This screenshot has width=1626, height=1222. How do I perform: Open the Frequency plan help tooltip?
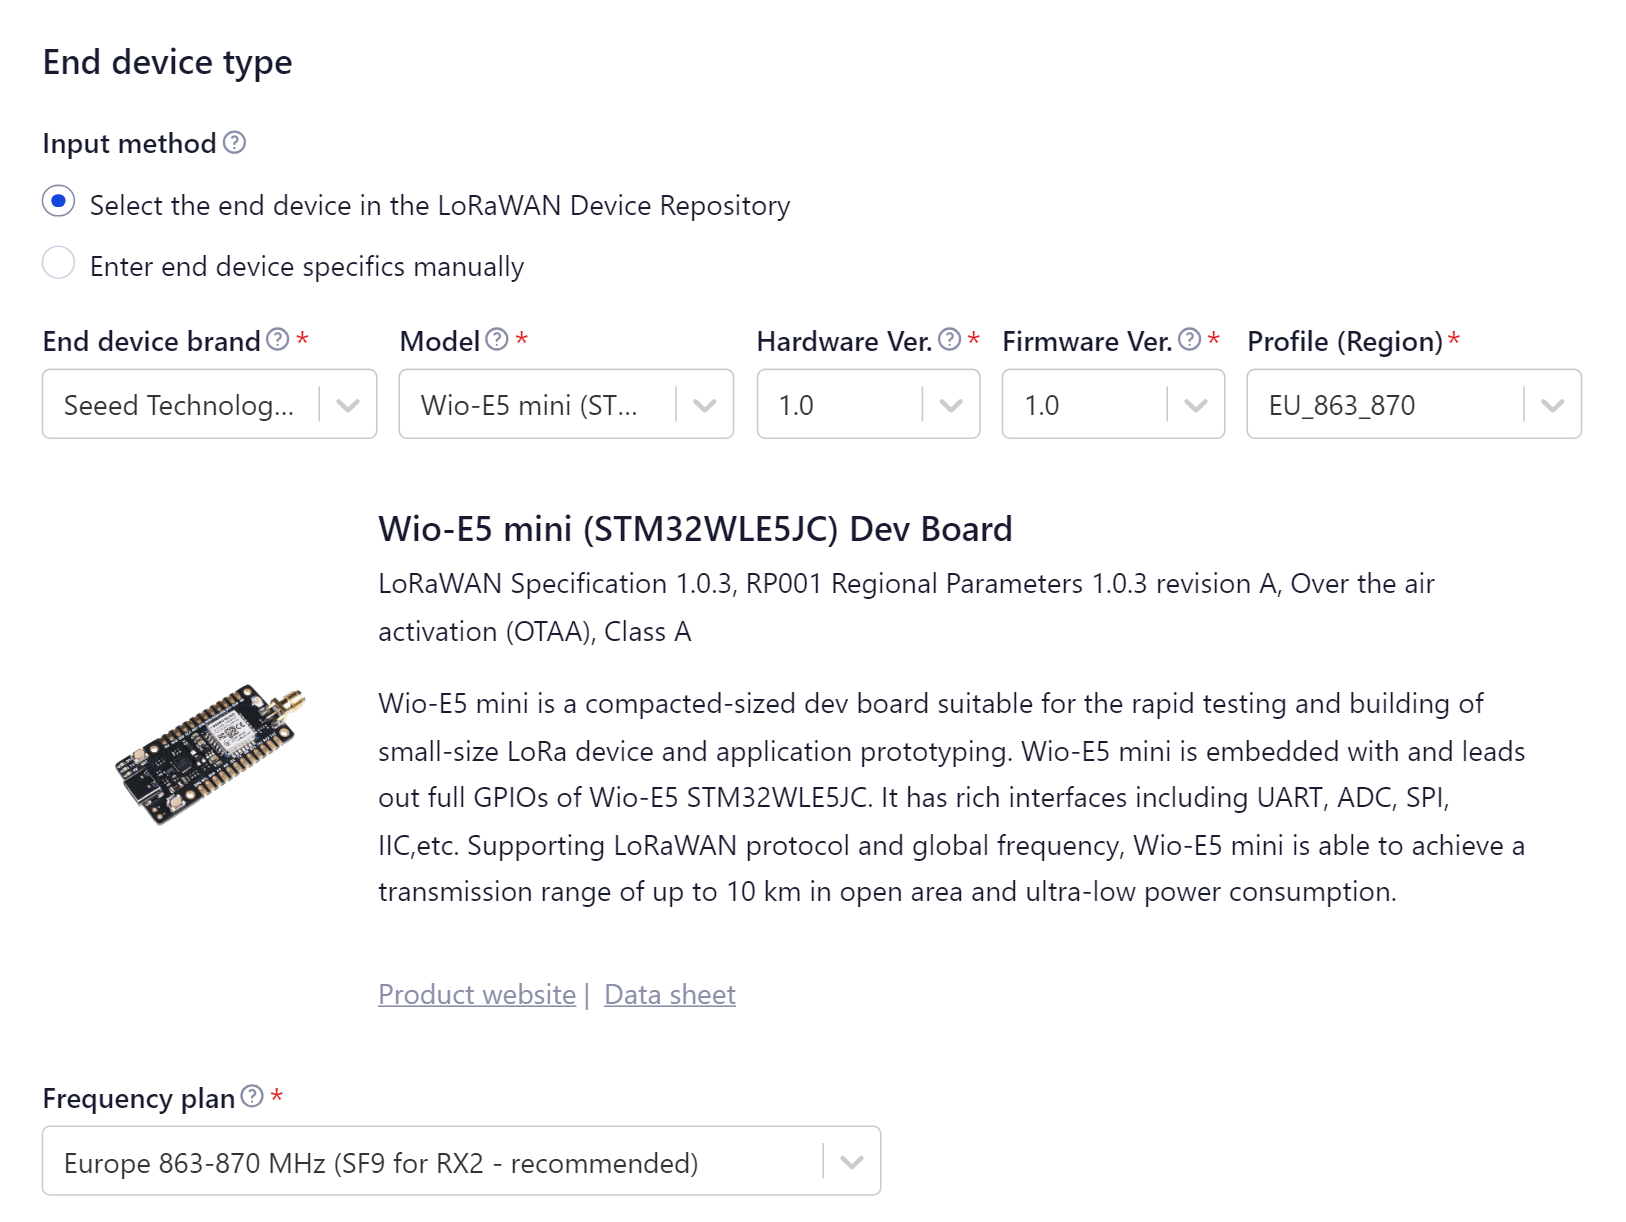[x=251, y=1095]
